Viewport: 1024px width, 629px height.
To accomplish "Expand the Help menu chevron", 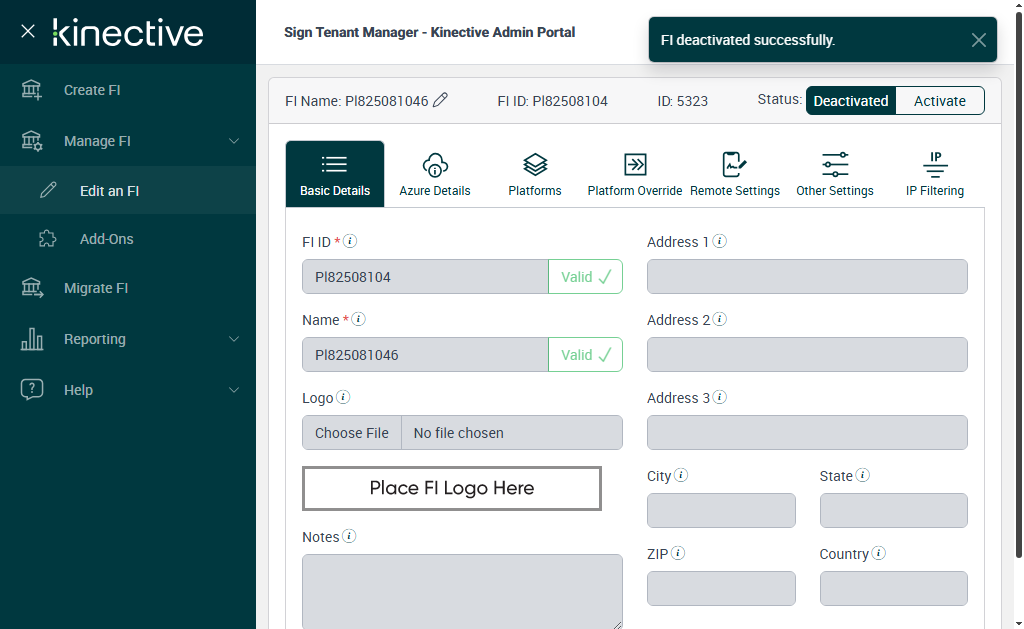I will click(234, 390).
